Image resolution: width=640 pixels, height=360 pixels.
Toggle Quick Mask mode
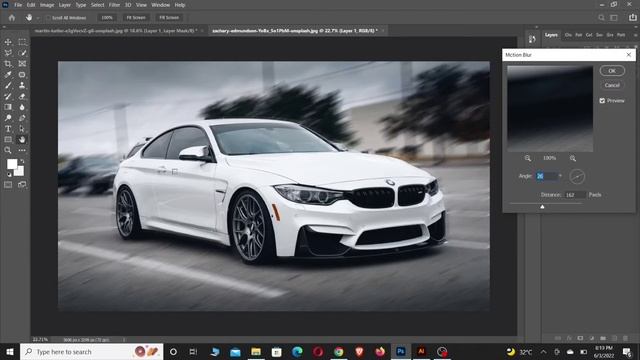tap(8, 185)
